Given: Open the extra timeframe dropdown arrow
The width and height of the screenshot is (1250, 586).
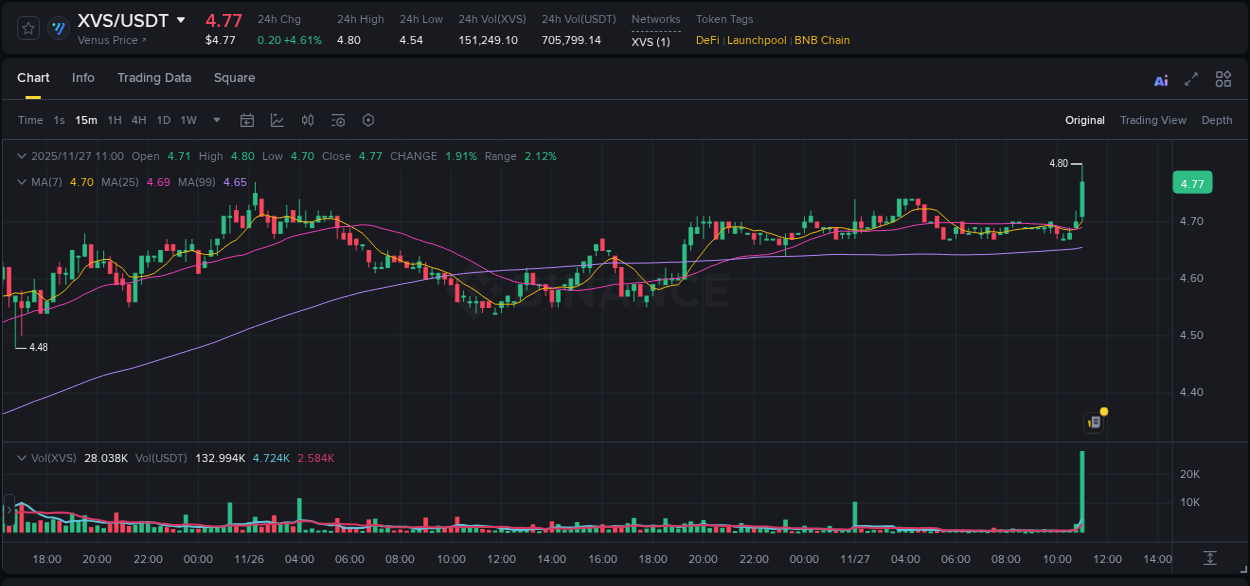Looking at the screenshot, I should click(x=215, y=120).
